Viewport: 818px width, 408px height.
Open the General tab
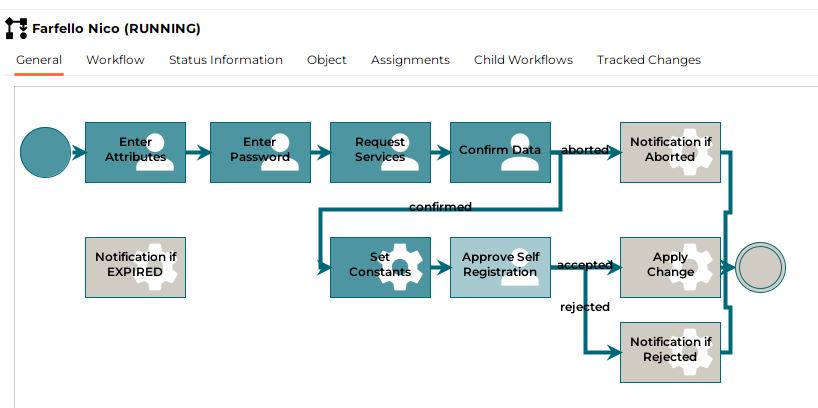(x=39, y=60)
